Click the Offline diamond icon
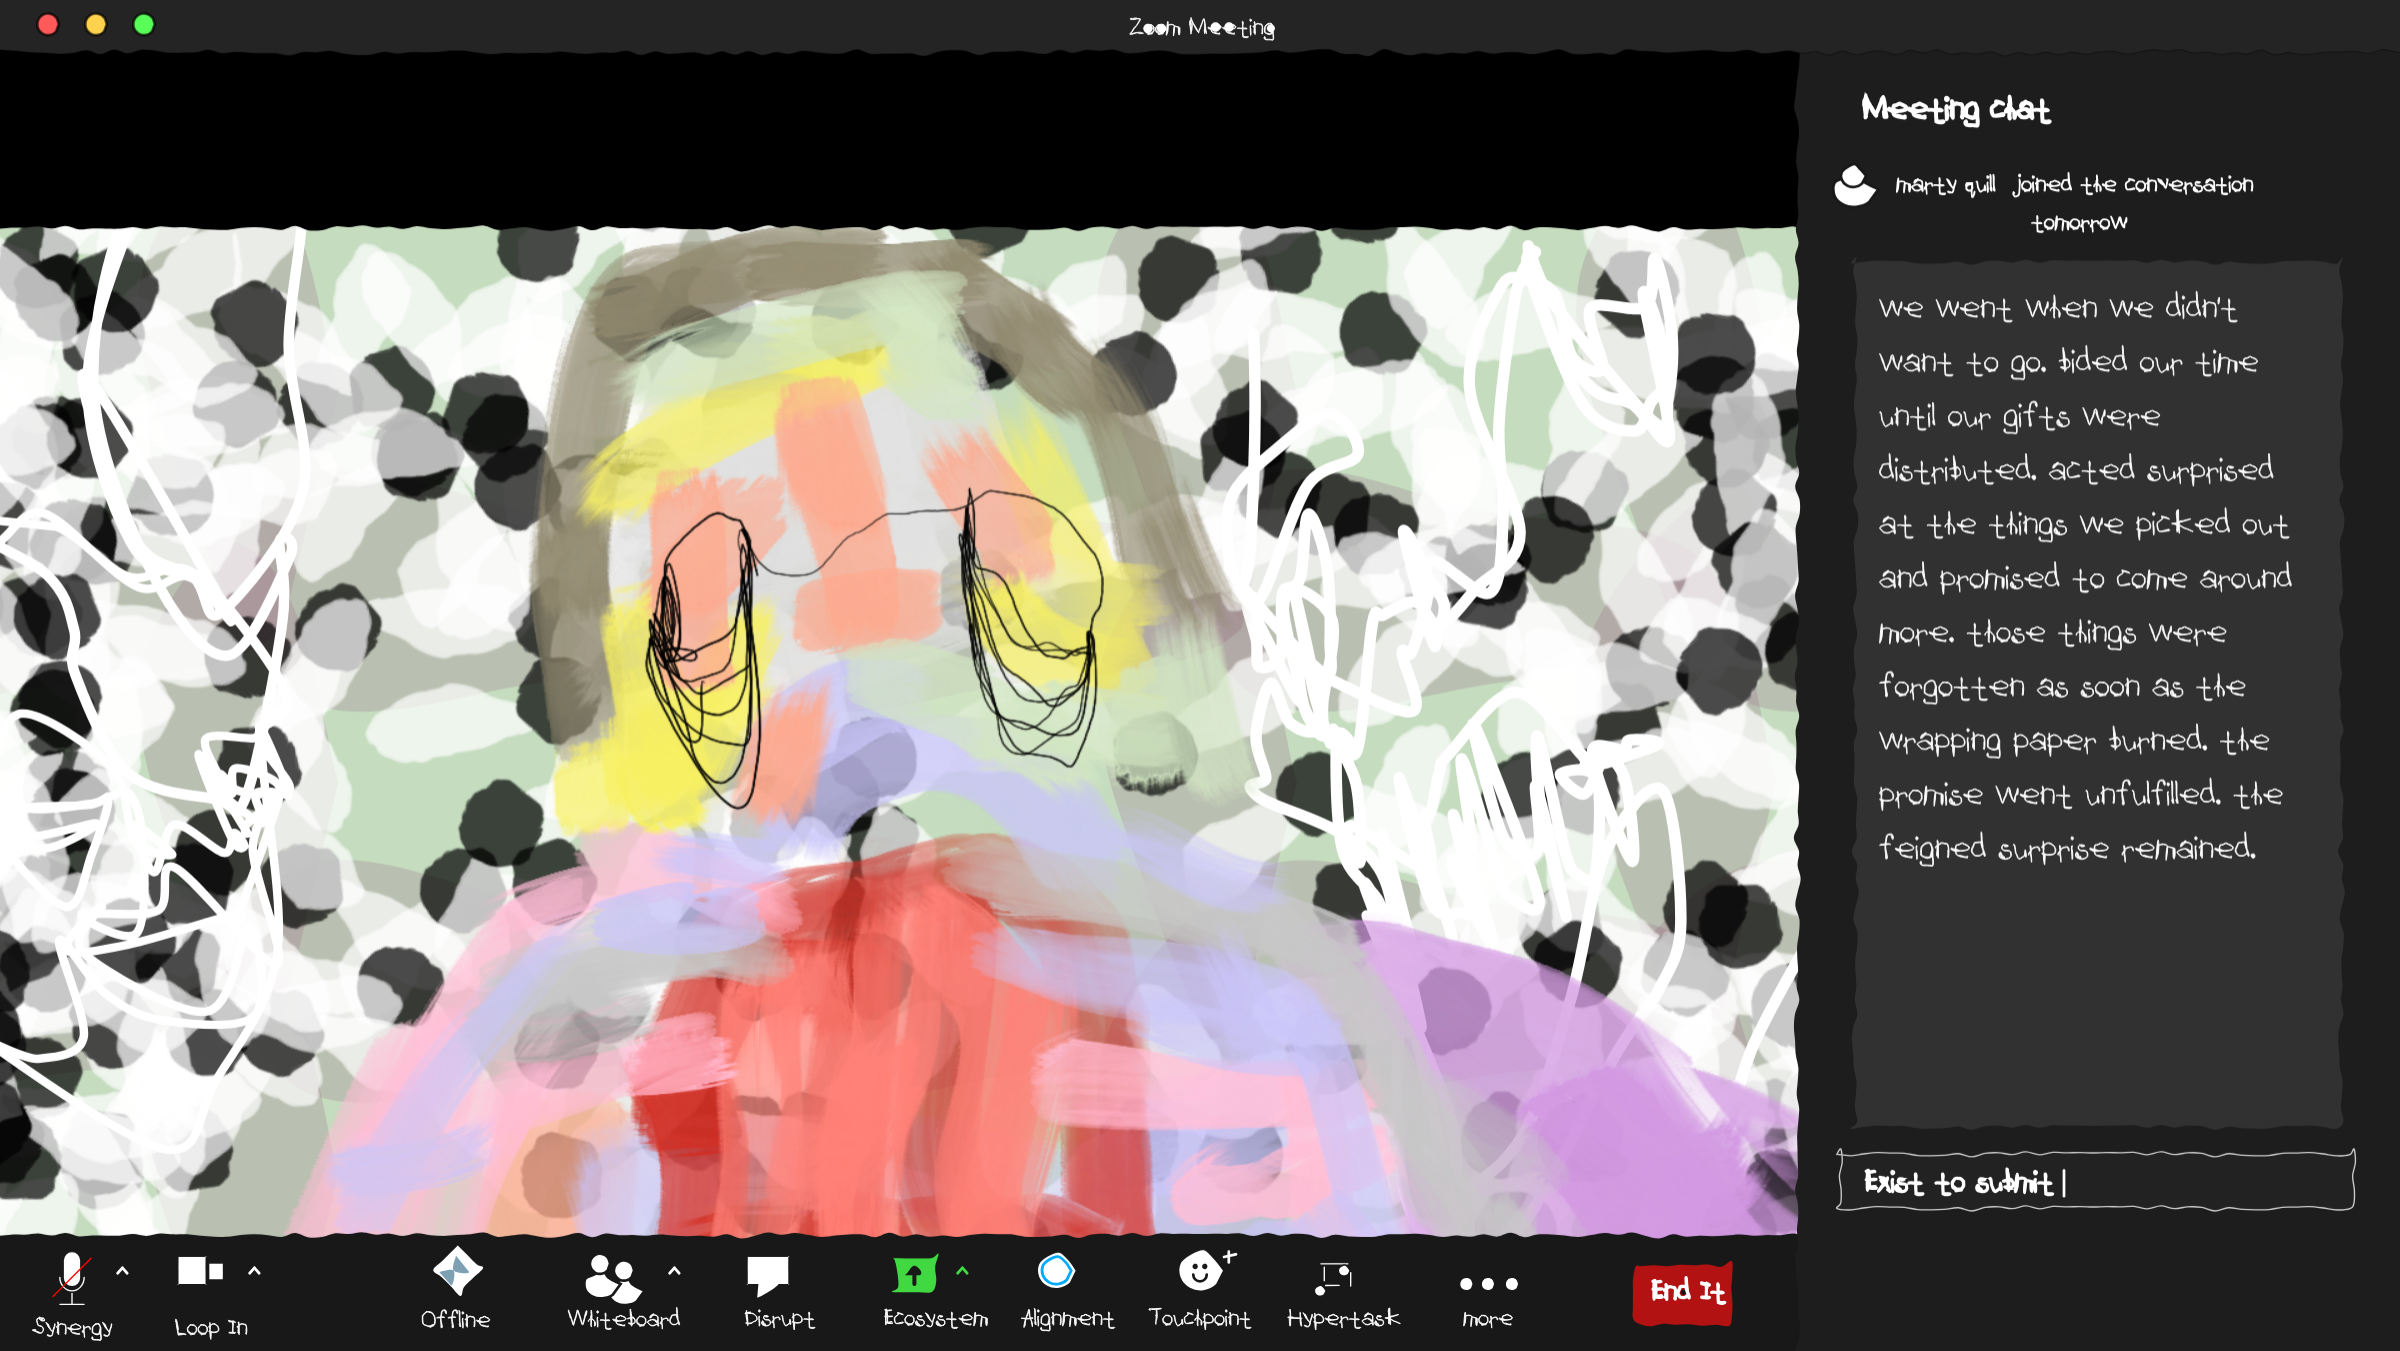 tap(457, 1272)
